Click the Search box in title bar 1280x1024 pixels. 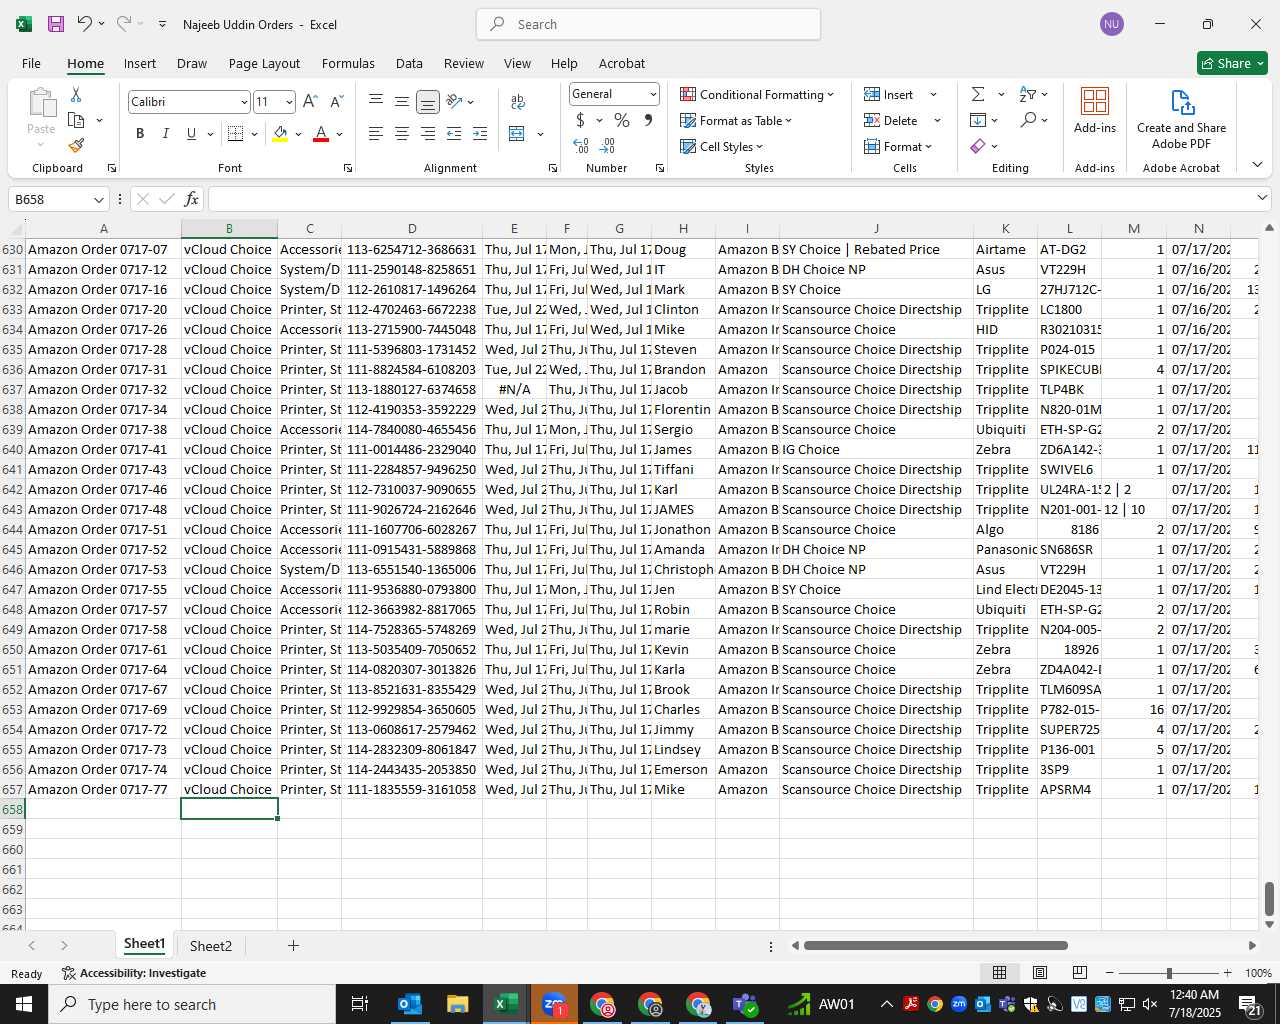click(x=648, y=24)
